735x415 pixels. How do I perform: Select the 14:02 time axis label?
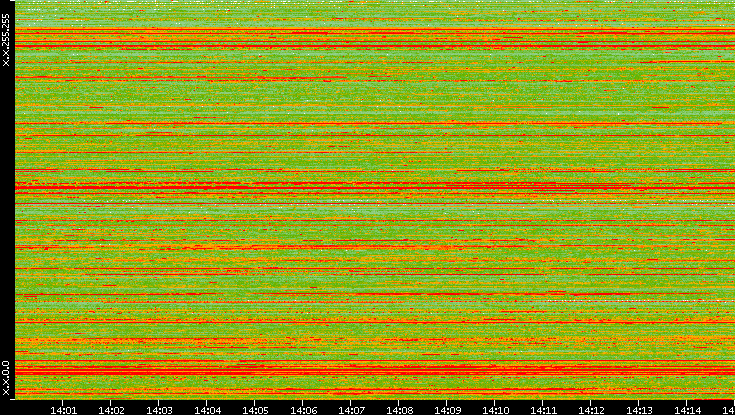click(111, 410)
